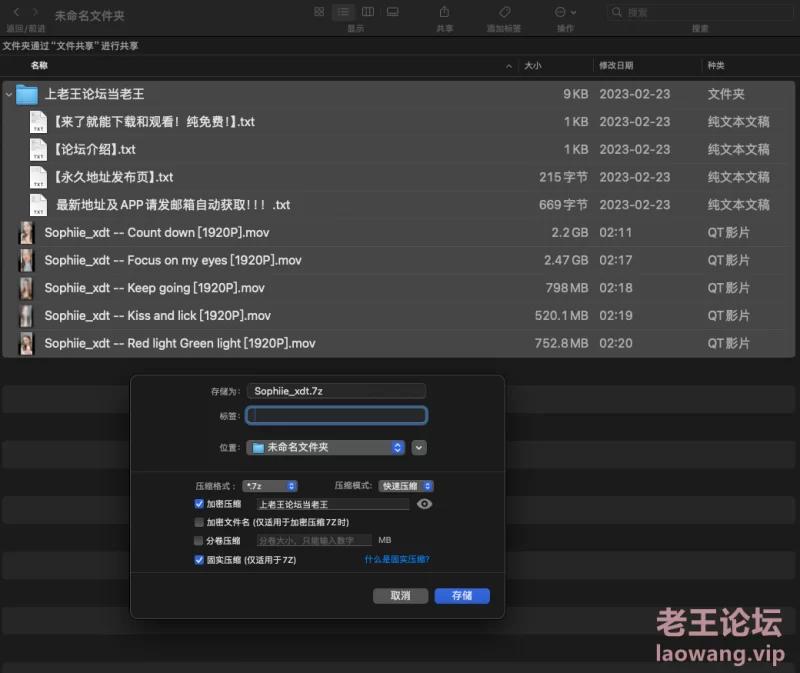The image size is (800, 673).
Task: Open the 压缩格式 *.7z dropdown
Action: coord(270,486)
